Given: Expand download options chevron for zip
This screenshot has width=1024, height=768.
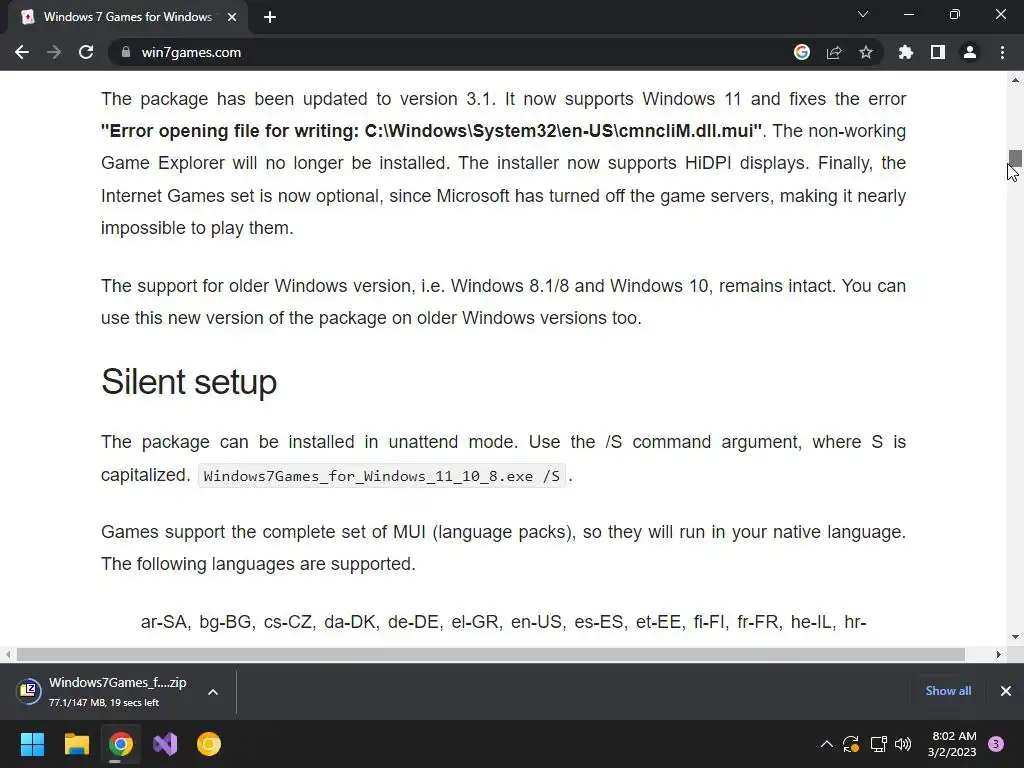Looking at the screenshot, I should click(213, 692).
